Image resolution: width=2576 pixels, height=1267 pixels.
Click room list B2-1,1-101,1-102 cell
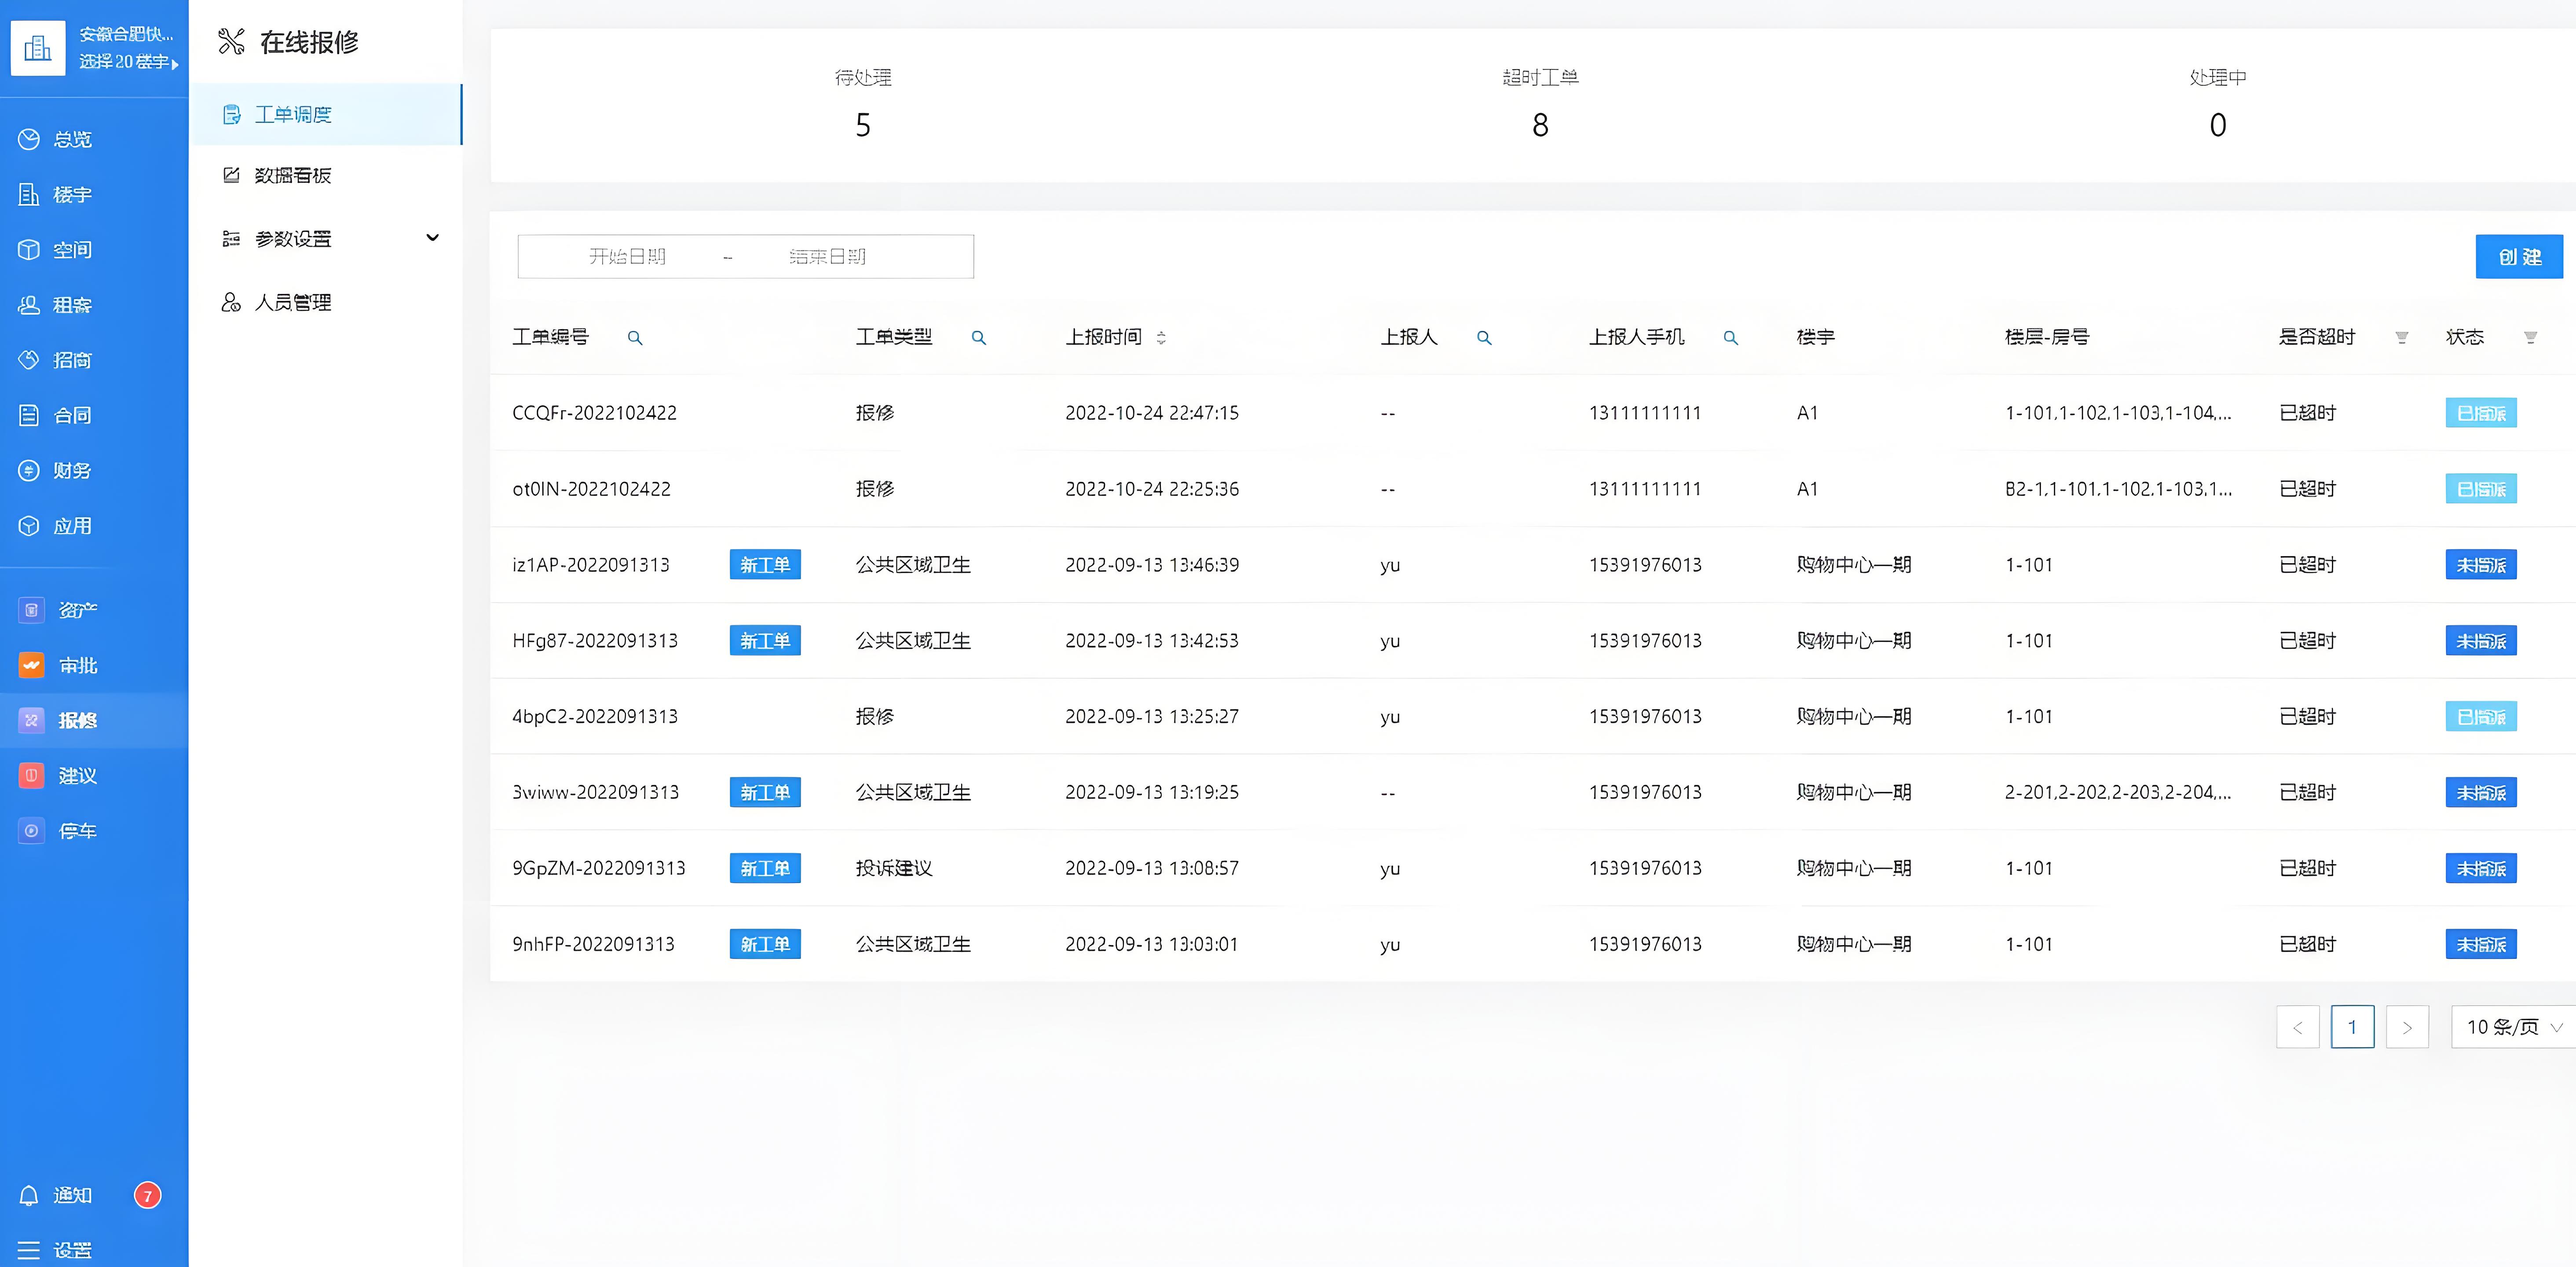coord(2118,489)
